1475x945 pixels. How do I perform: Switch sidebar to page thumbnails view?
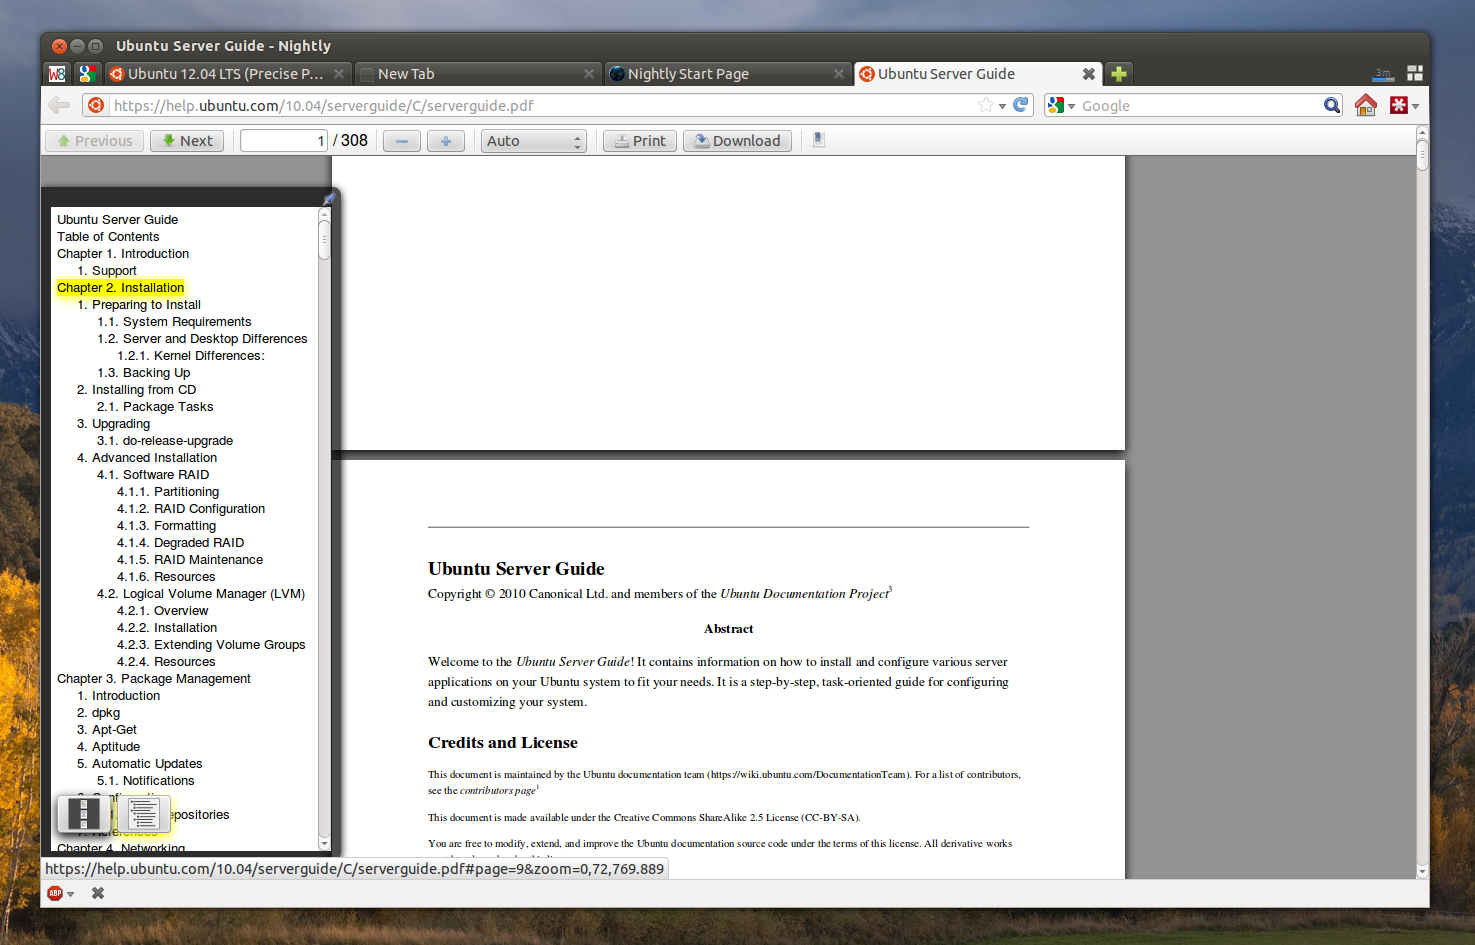pos(83,814)
